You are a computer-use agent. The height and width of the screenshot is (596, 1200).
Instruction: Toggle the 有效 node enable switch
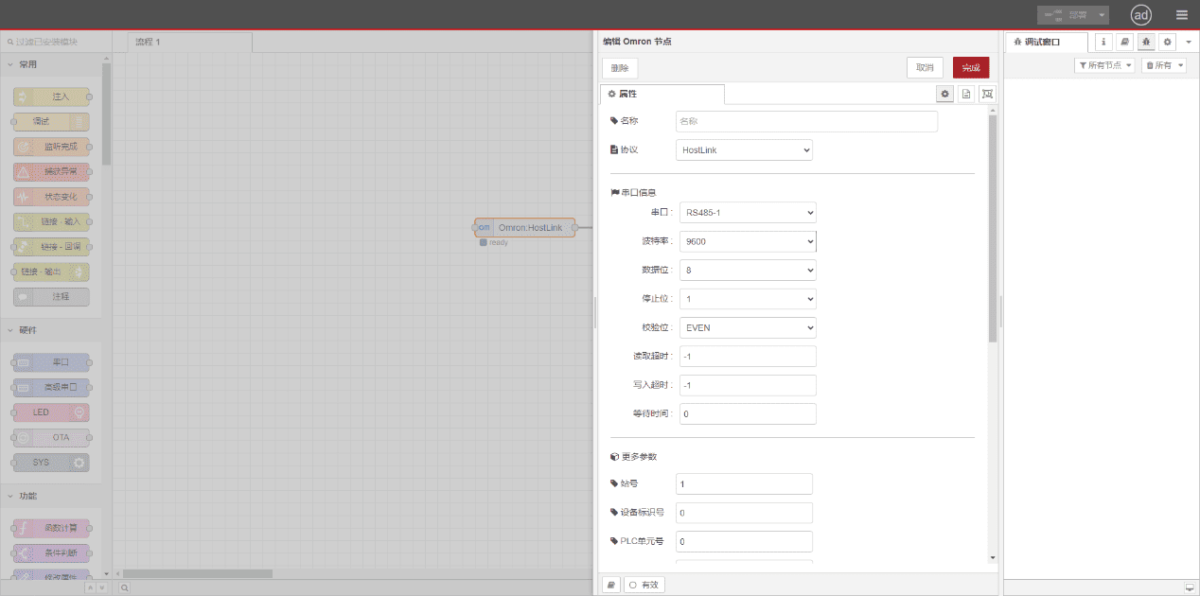point(643,584)
